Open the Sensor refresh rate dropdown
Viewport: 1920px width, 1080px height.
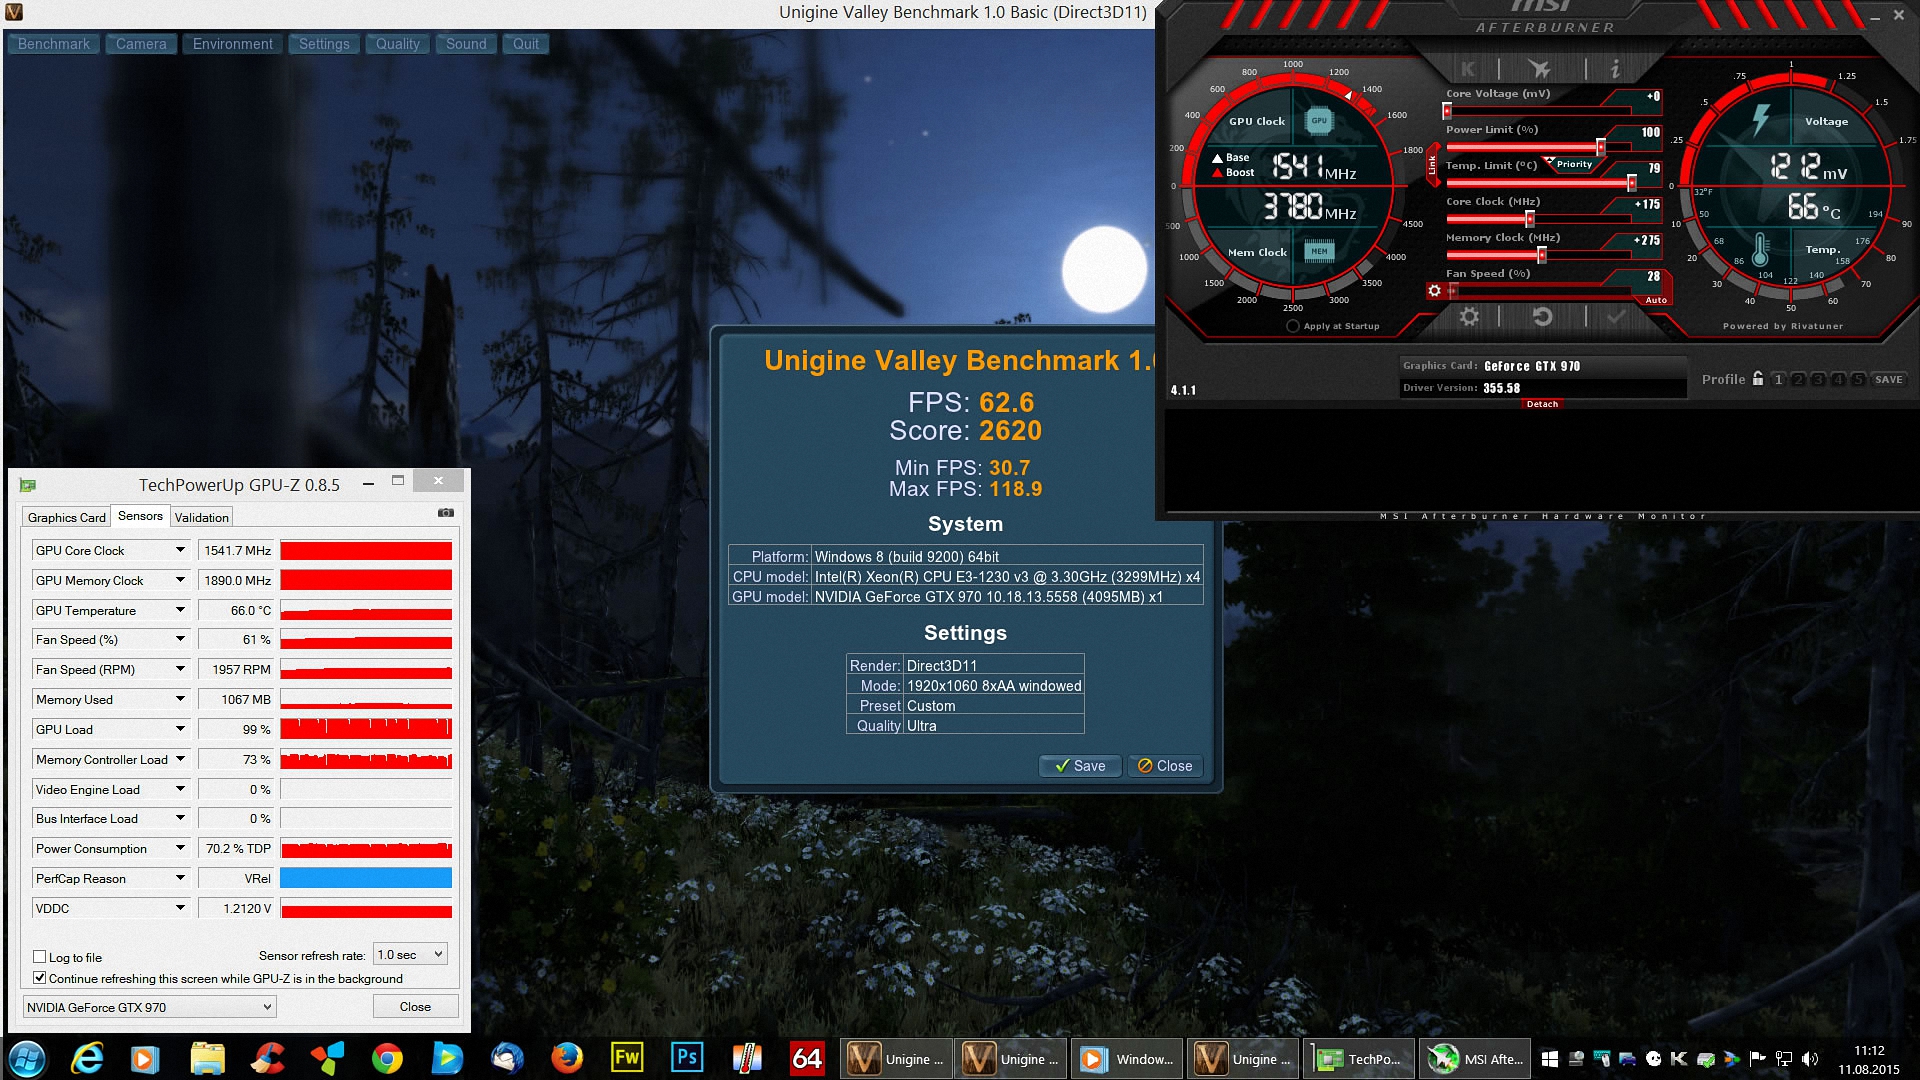coord(410,955)
